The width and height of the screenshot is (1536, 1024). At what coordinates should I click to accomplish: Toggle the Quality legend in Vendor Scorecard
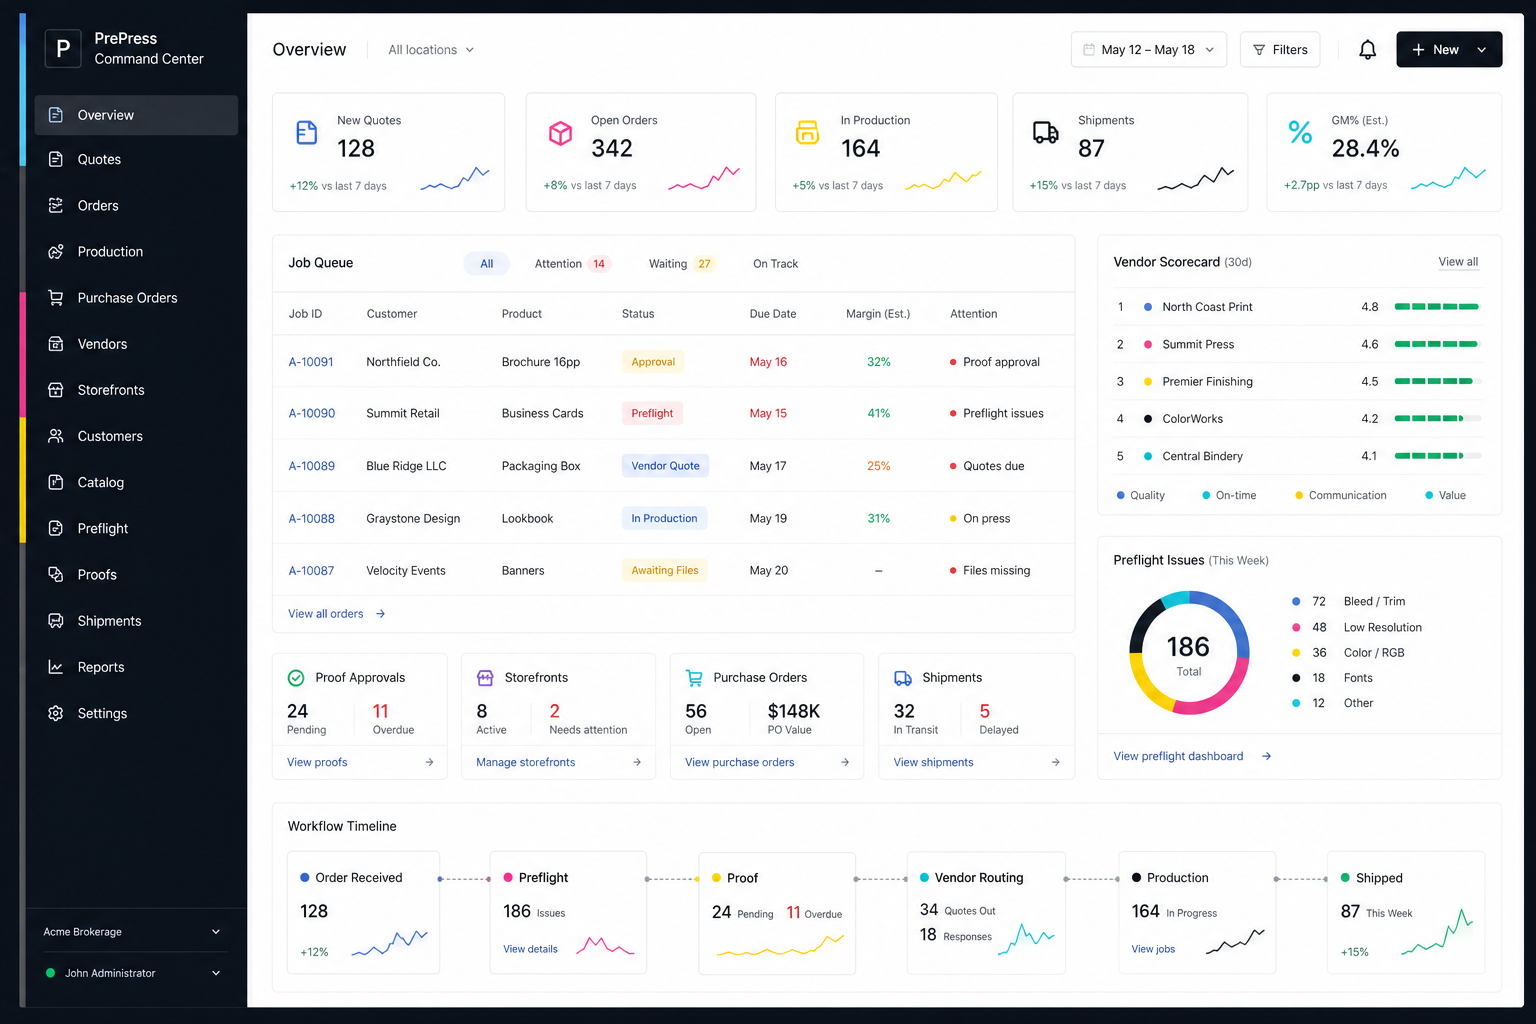[x=1140, y=495]
